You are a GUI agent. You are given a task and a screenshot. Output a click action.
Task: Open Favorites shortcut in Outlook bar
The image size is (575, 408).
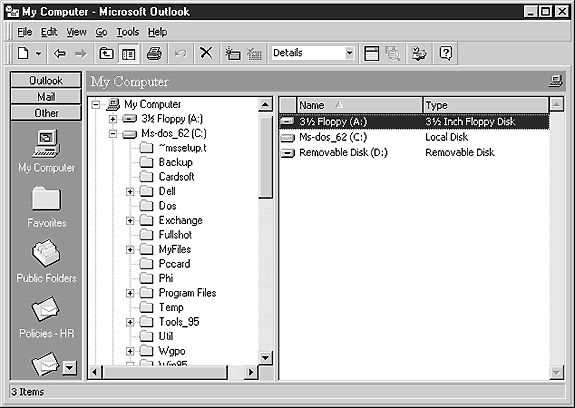coord(47,207)
